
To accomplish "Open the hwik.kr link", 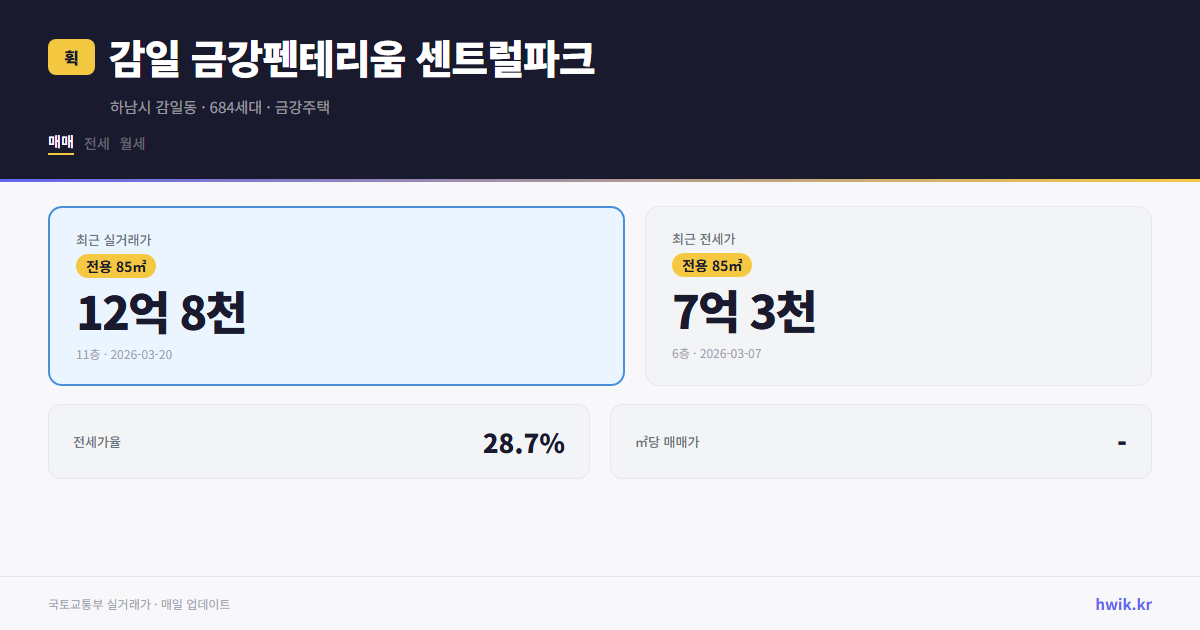I will [1124, 603].
